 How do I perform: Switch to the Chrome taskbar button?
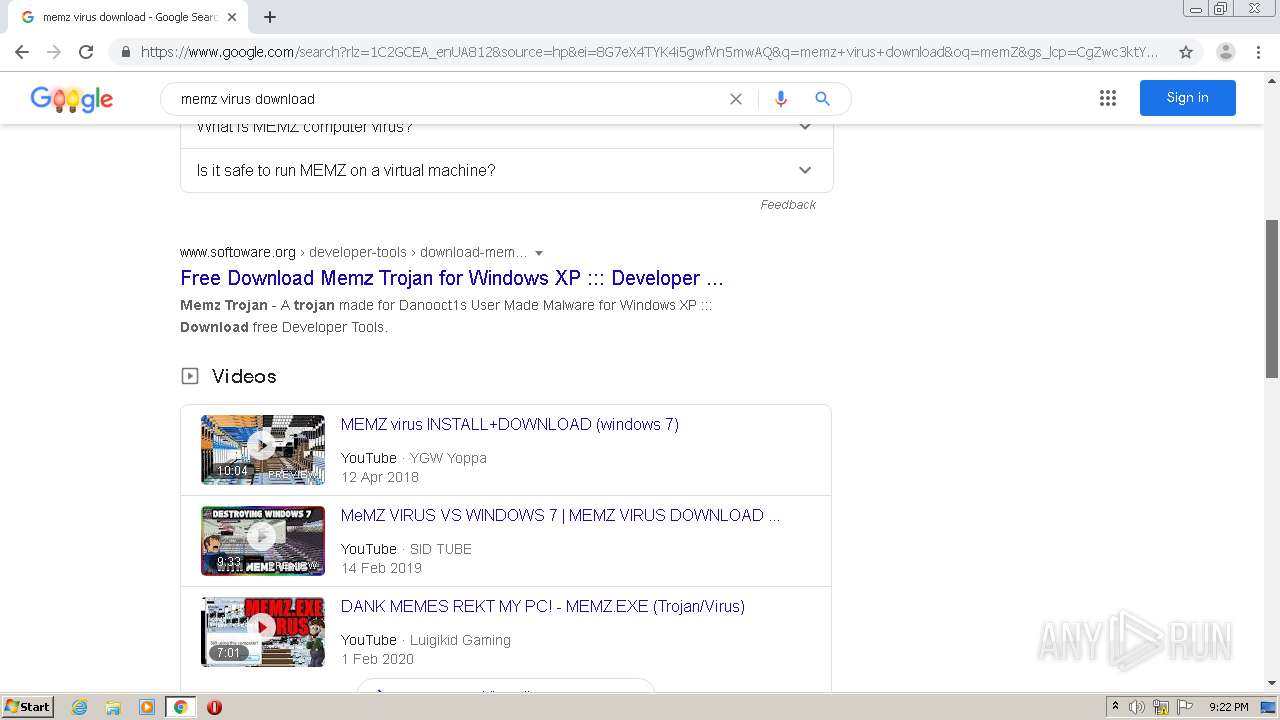[180, 707]
